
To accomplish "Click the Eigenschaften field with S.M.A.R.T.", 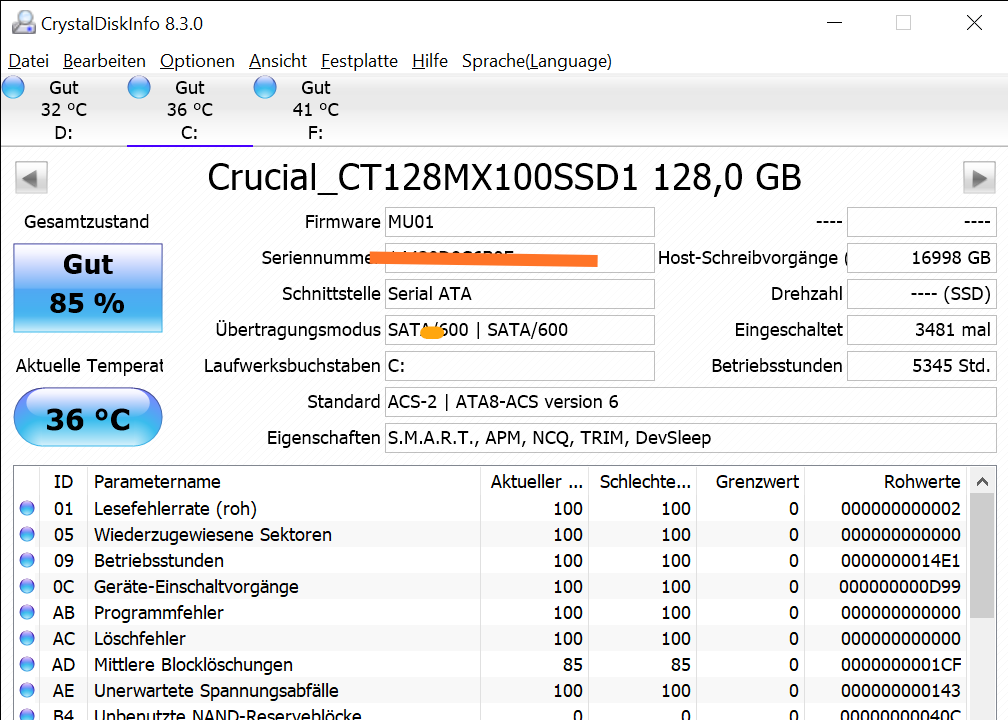I will coord(690,438).
